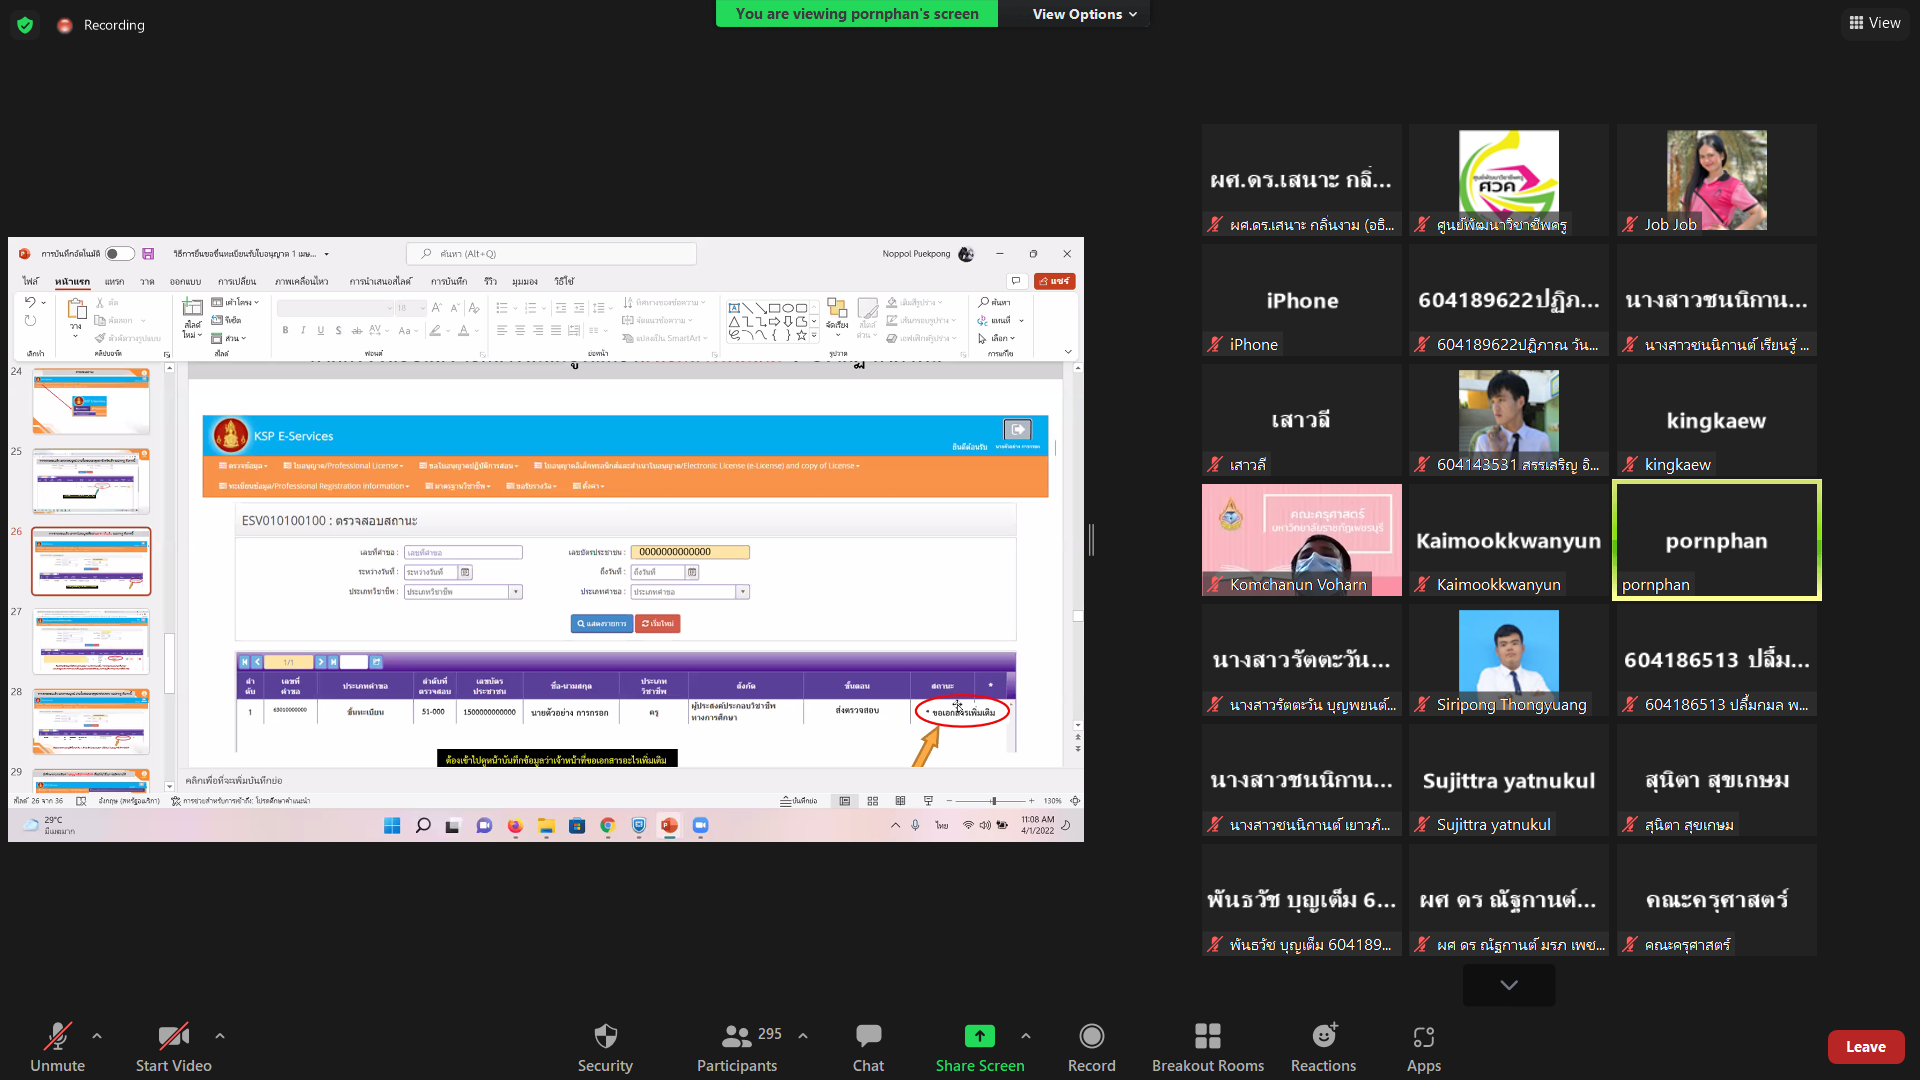This screenshot has width=1920, height=1080.
Task: Open the Security shield icon
Action: click(x=605, y=1037)
